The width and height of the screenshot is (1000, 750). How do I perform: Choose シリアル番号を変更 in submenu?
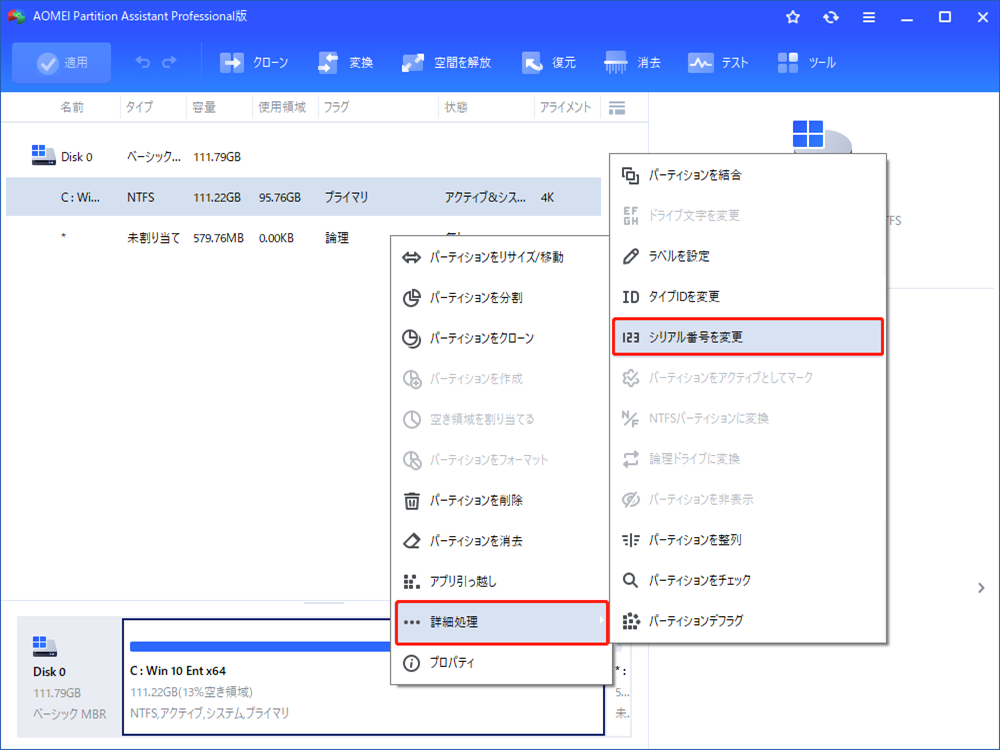[x=747, y=337]
